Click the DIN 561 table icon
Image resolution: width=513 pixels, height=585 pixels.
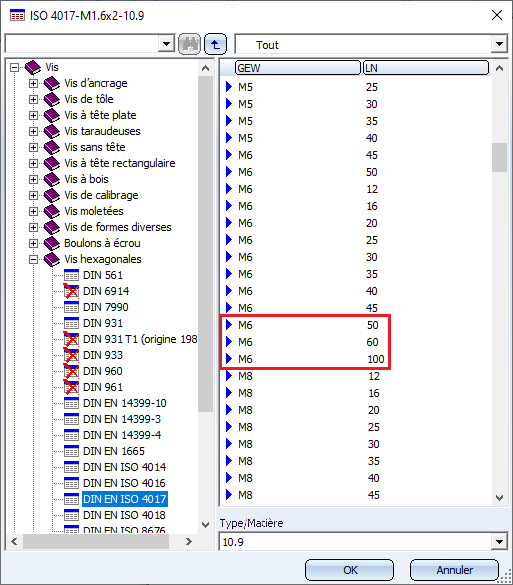click(71, 275)
